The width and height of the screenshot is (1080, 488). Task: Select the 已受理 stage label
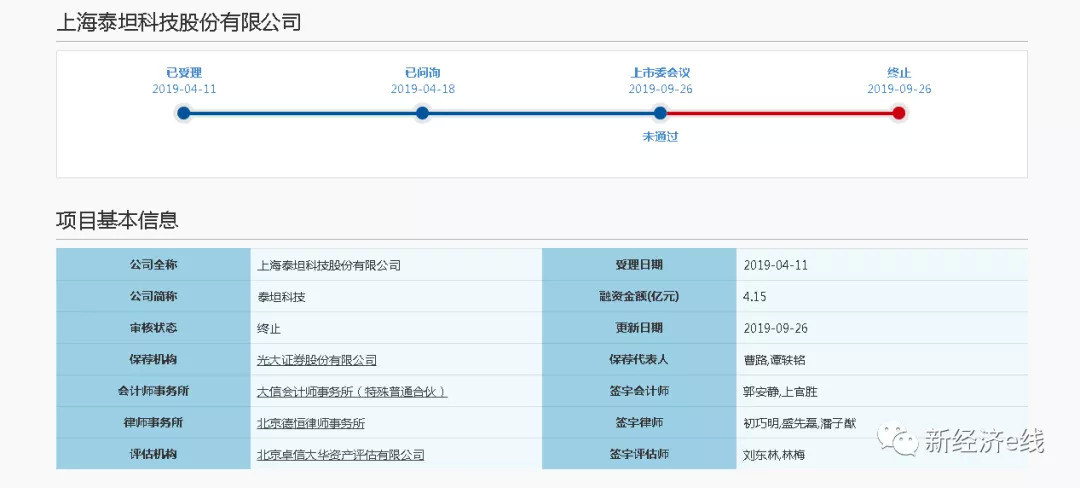[184, 72]
